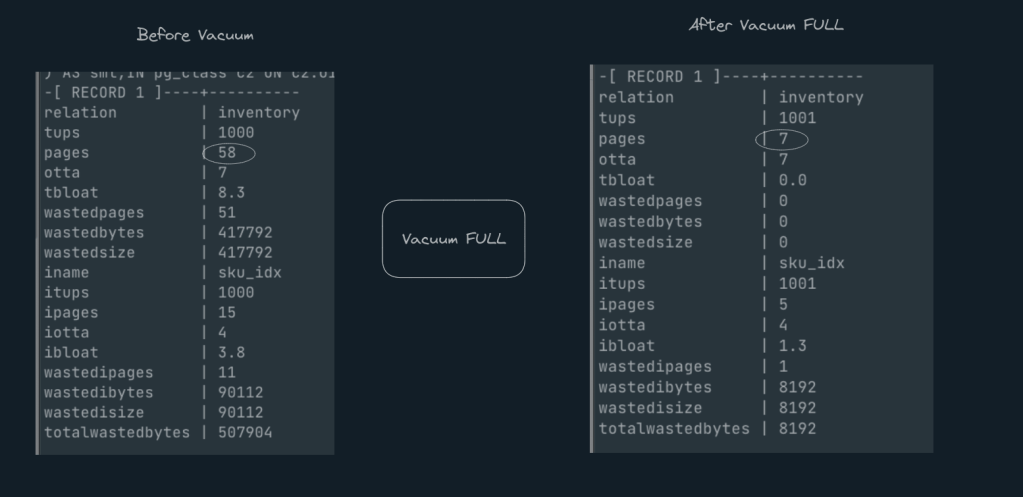Click the ibloat value 3.8
The image size is (1023, 497).
coord(231,353)
